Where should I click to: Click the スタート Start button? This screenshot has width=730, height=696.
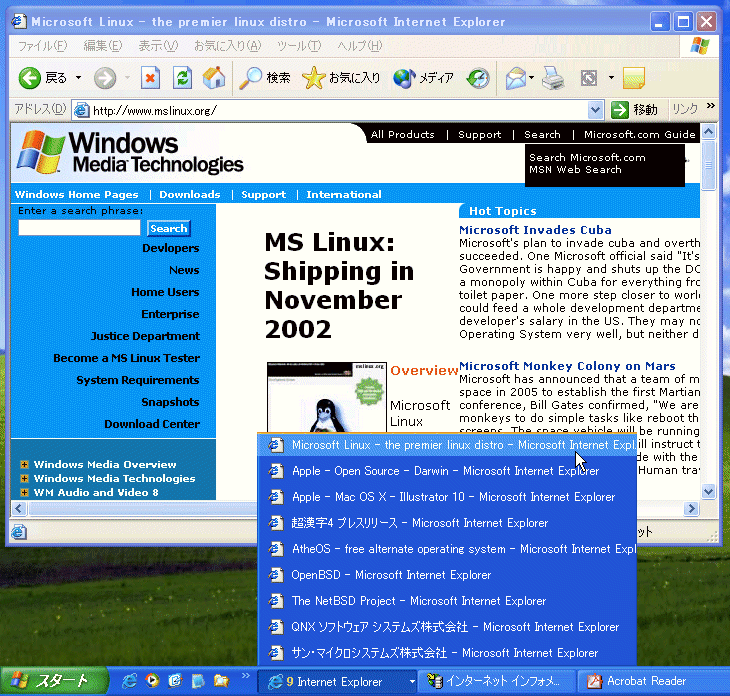click(x=54, y=681)
